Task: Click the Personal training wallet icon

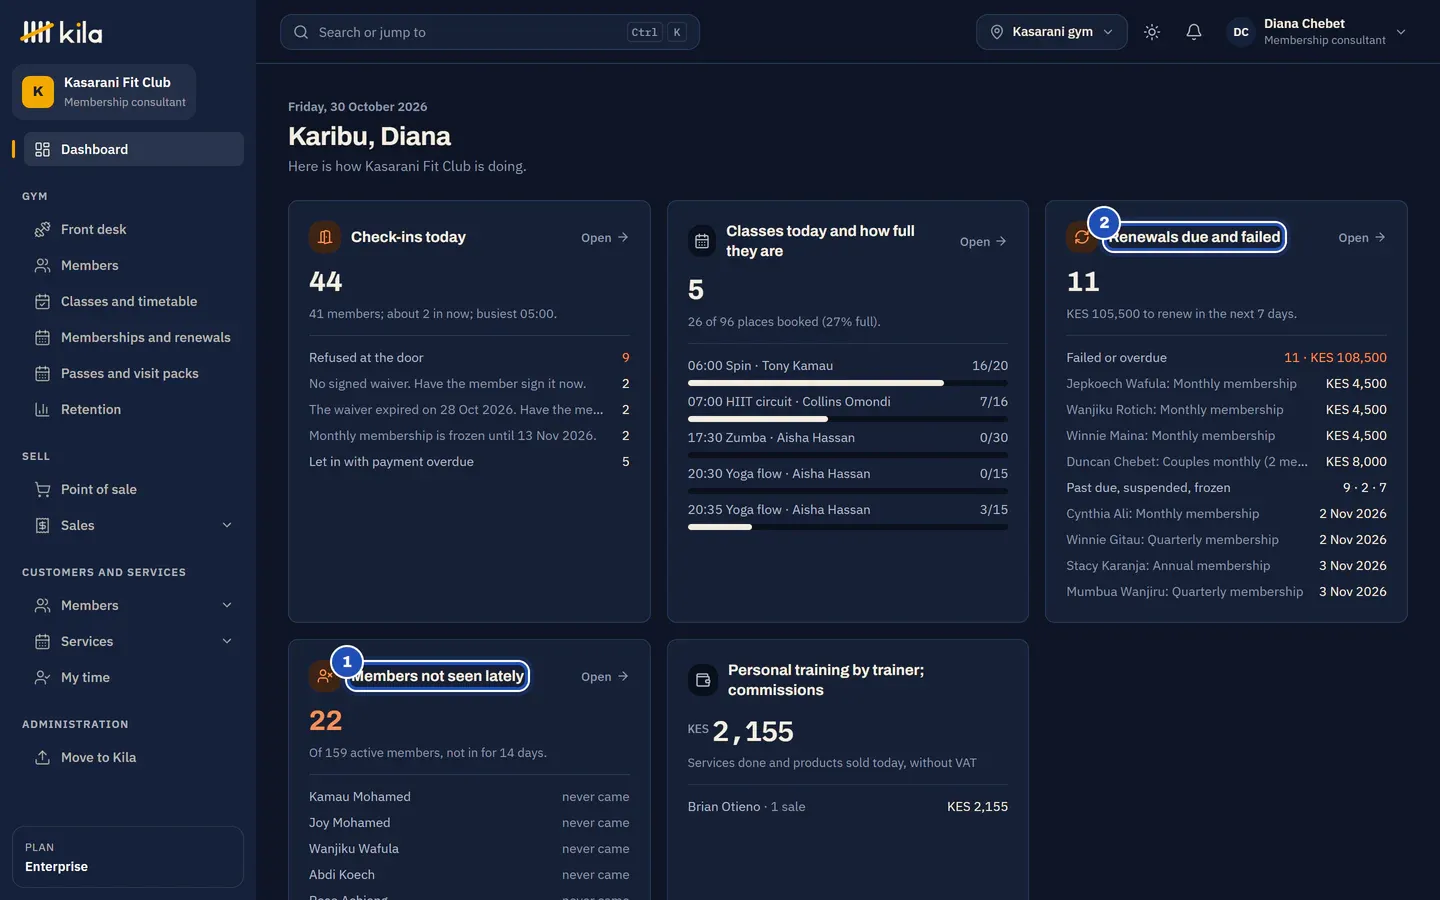Action: [x=703, y=680]
